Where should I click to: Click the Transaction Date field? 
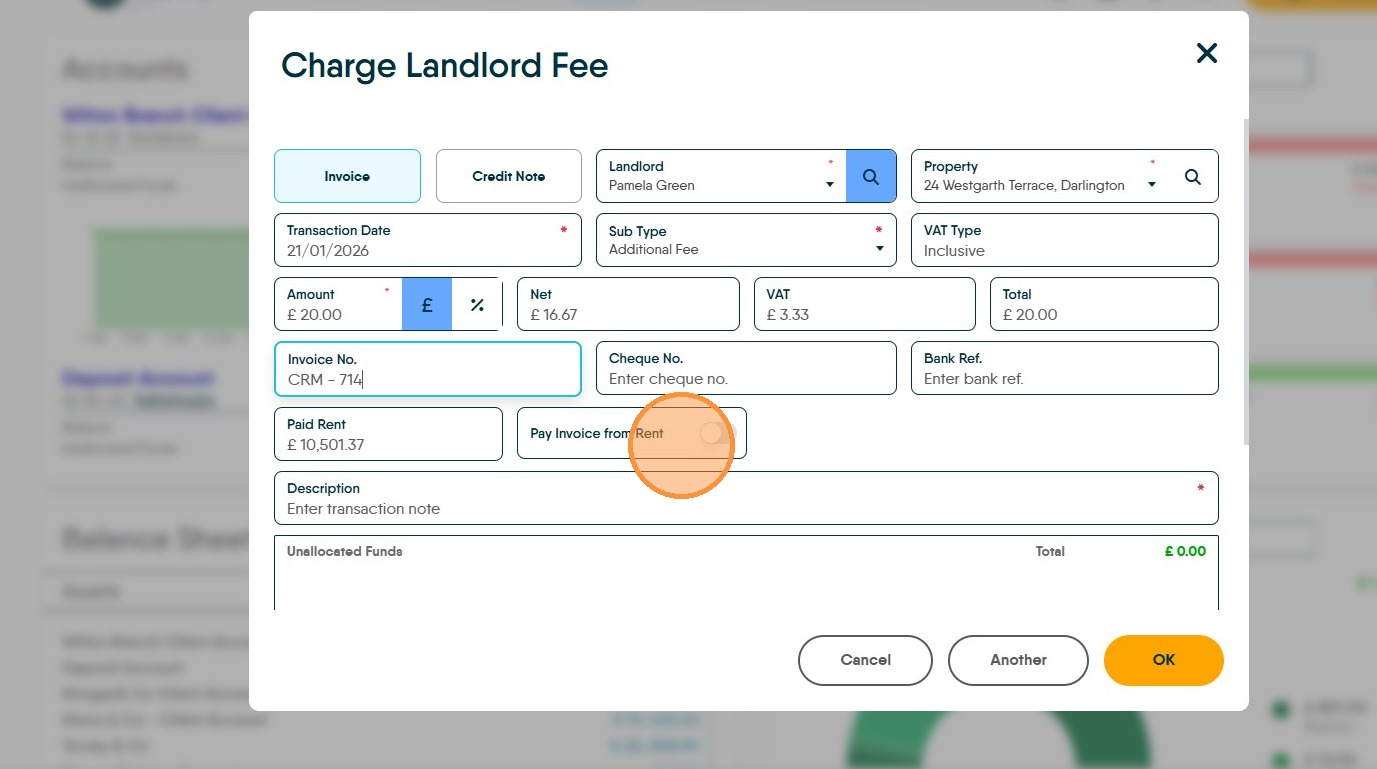click(x=428, y=240)
